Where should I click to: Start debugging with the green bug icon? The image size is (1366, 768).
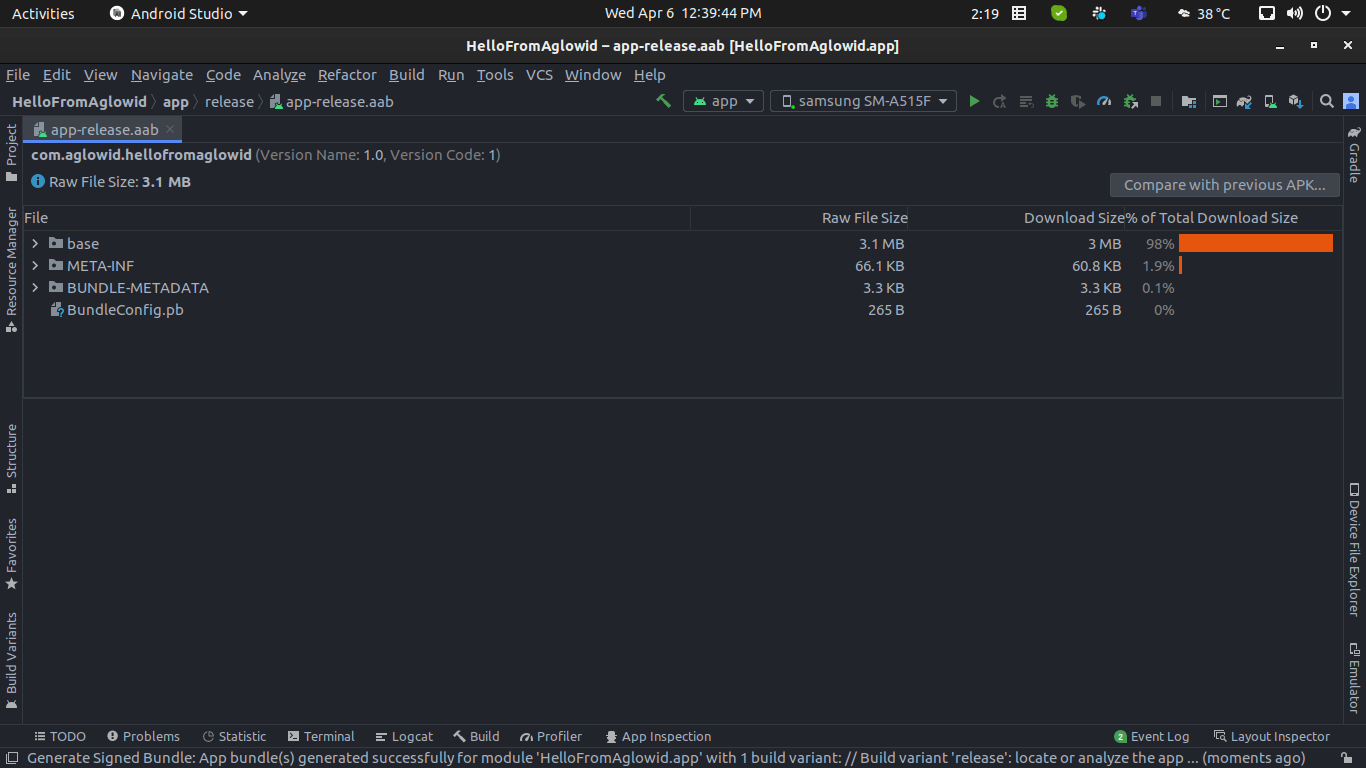click(x=1052, y=101)
